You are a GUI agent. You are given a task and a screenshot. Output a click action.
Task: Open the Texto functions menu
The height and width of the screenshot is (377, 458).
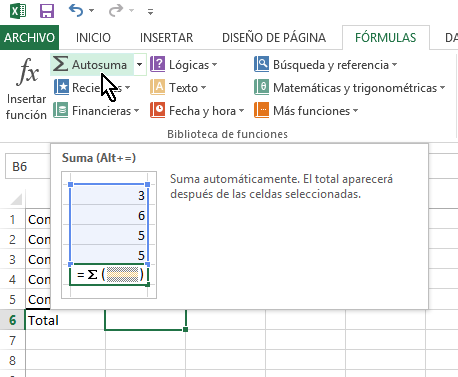pyautogui.click(x=178, y=88)
